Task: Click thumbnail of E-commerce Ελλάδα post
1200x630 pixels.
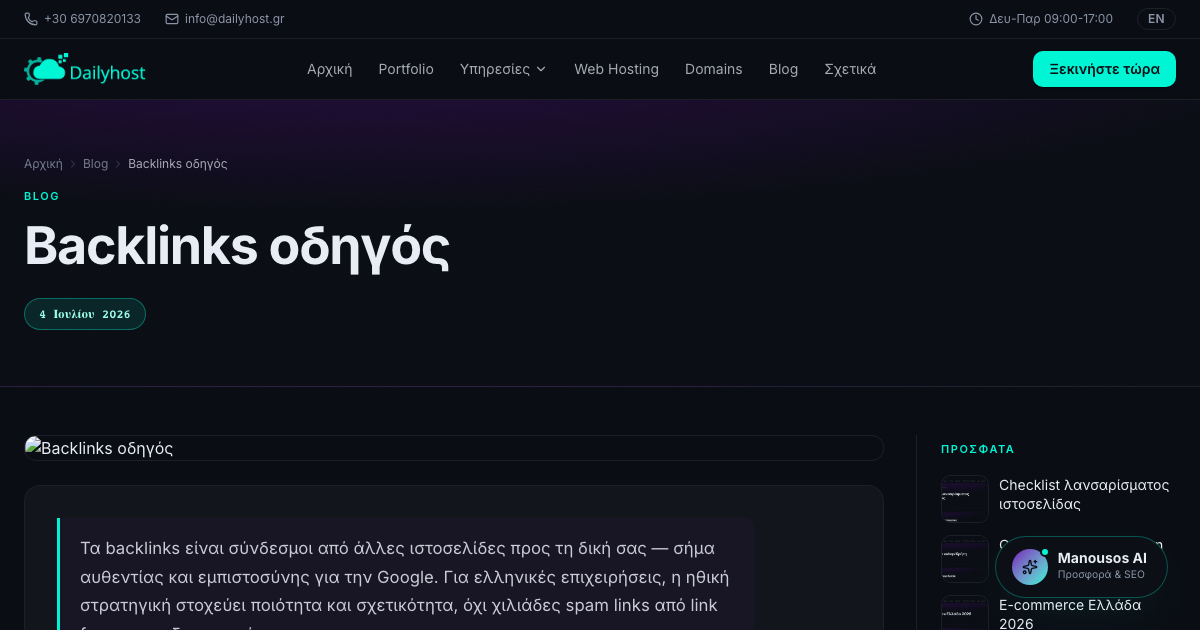Action: tap(965, 613)
